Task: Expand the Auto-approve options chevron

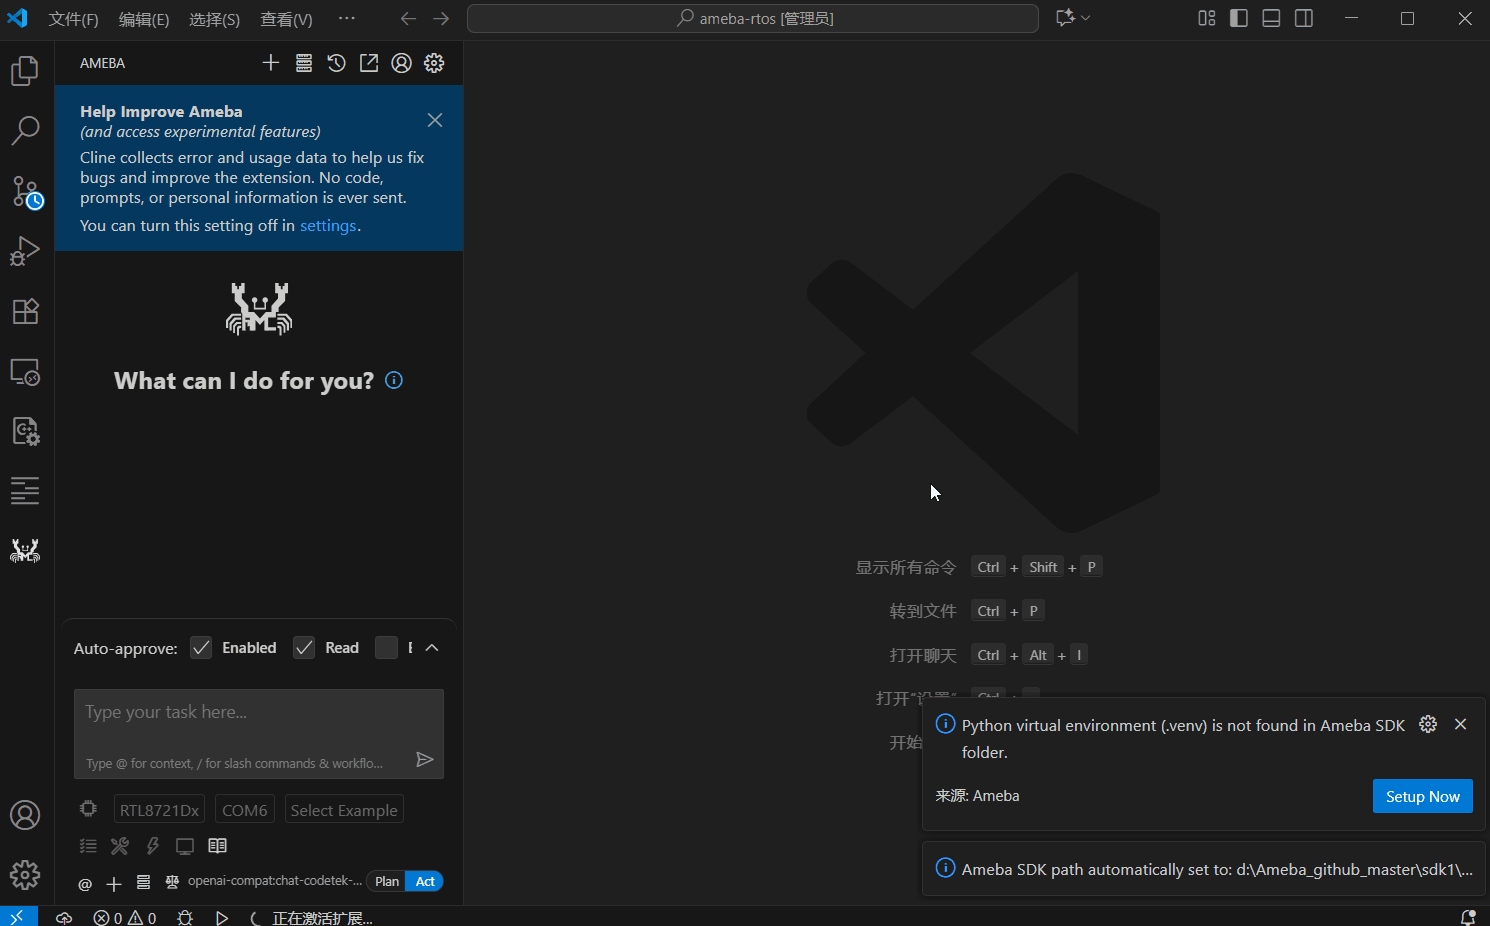Action: [x=432, y=648]
